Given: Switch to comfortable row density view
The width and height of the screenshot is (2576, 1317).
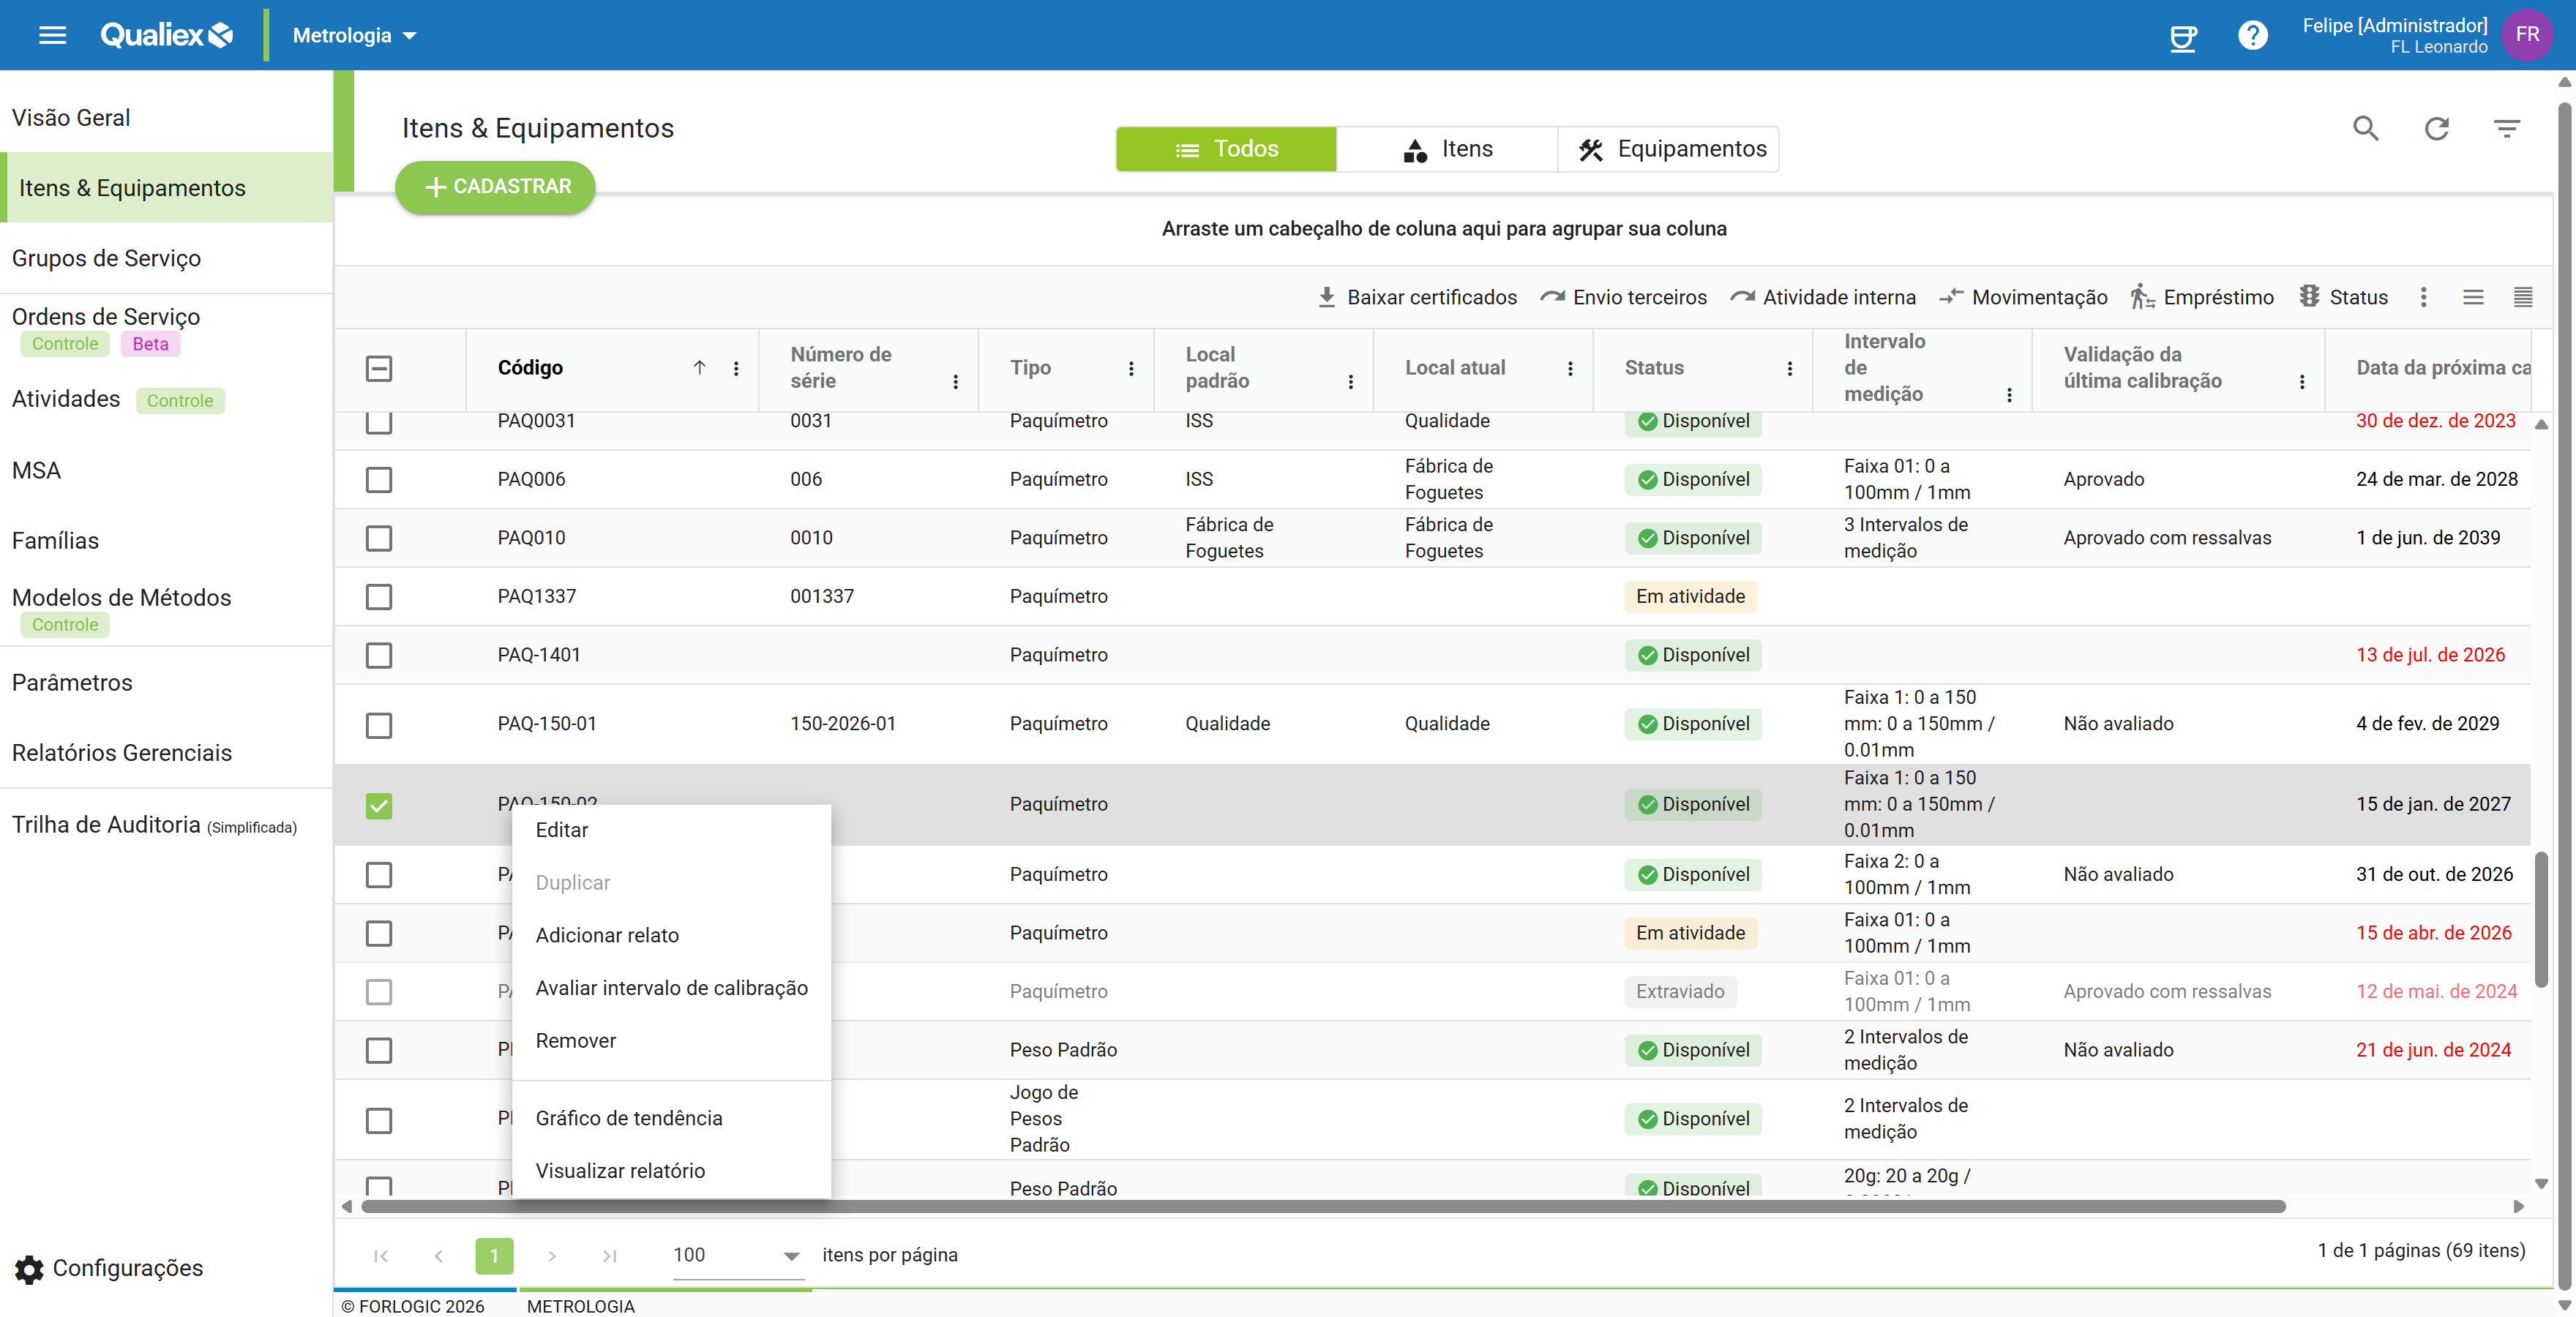Looking at the screenshot, I should [x=2472, y=297].
